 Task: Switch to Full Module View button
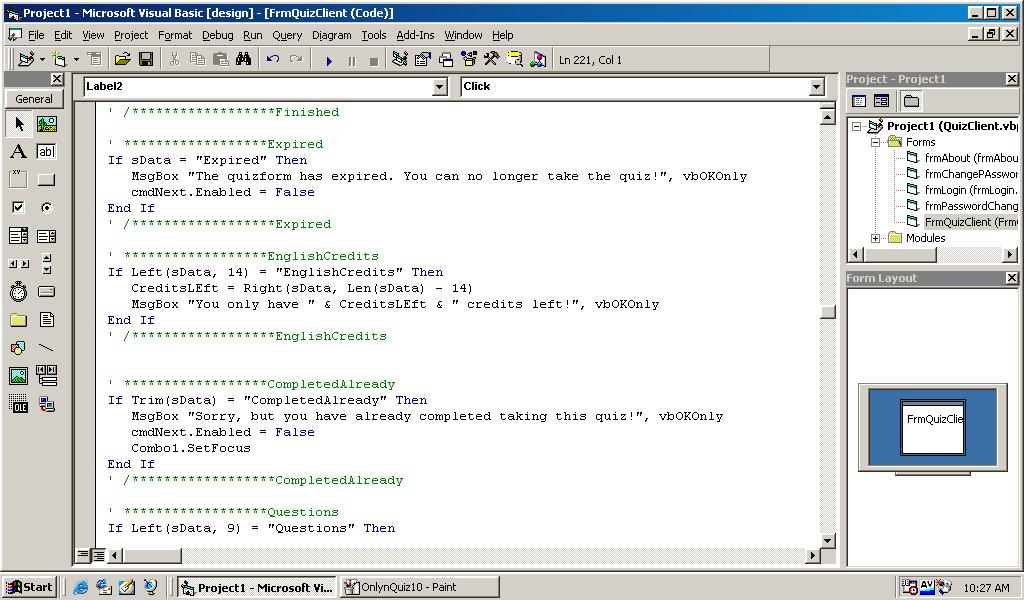pyautogui.click(x=98, y=556)
